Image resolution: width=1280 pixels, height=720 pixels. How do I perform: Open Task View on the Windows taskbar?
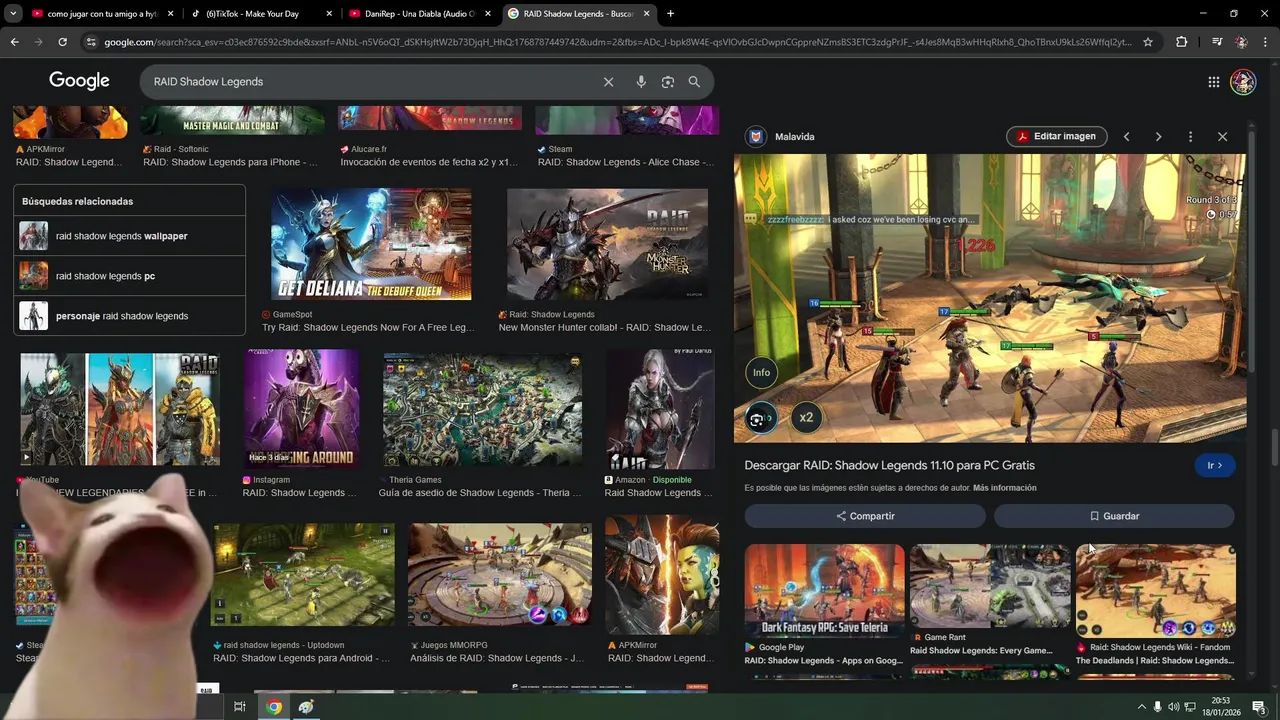pos(239,707)
